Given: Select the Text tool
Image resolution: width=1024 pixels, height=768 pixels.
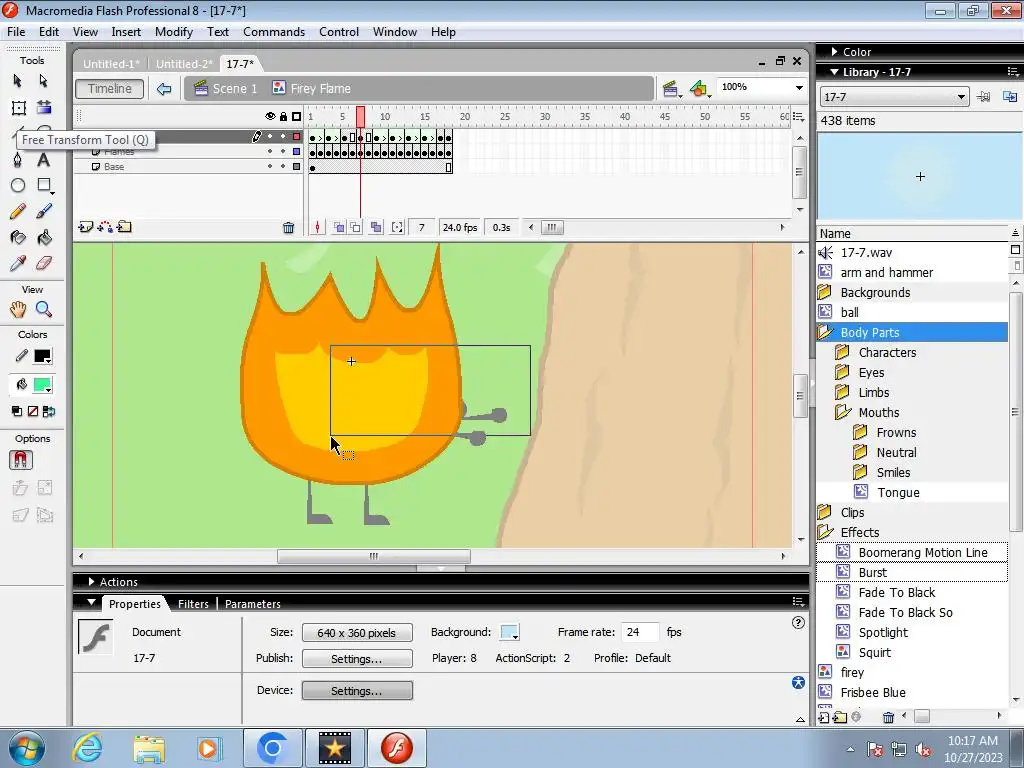Looking at the screenshot, I should pos(44,159).
